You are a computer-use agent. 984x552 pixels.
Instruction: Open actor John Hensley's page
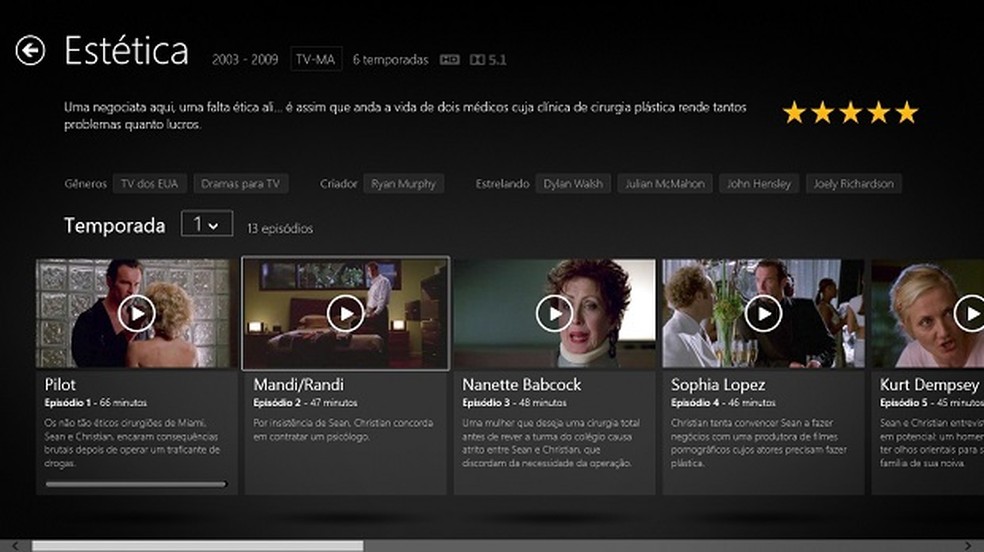[x=759, y=184]
